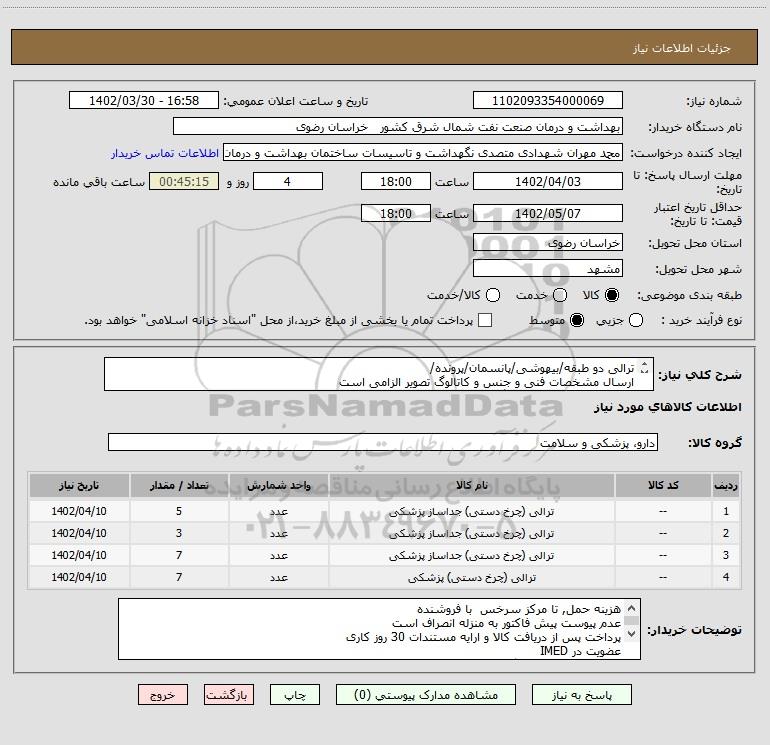Click the 'تعداد / مقدار' column header
The height and width of the screenshot is (745, 770).
(x=179, y=486)
